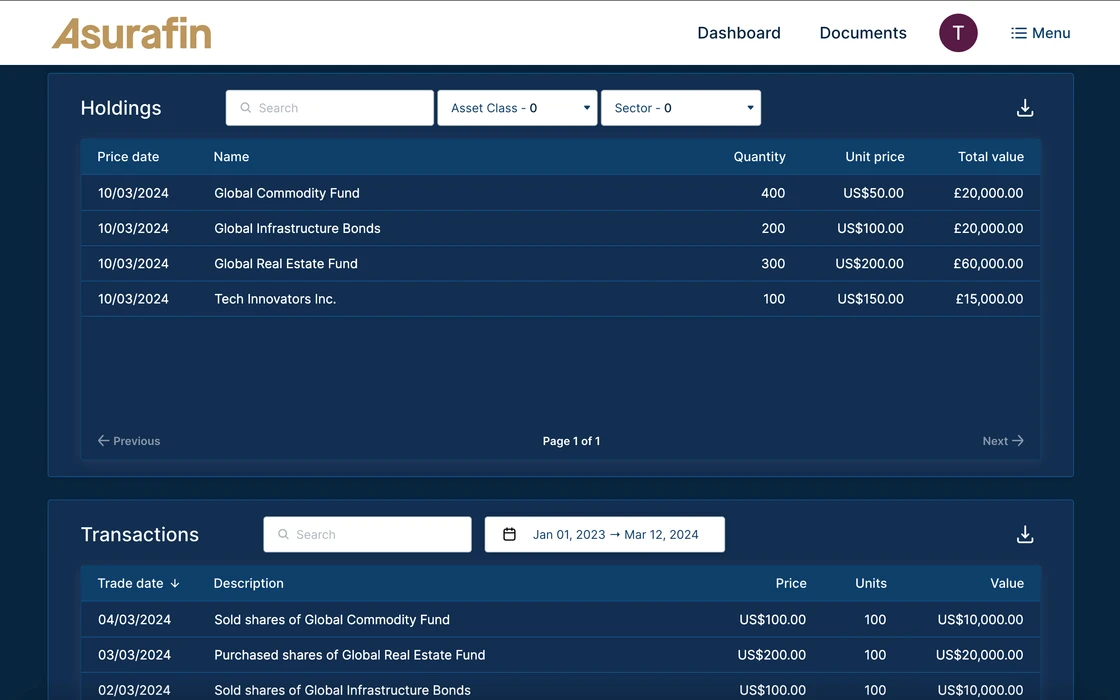Select Sold shares of Global Infrastructure Bonds

[342, 690]
